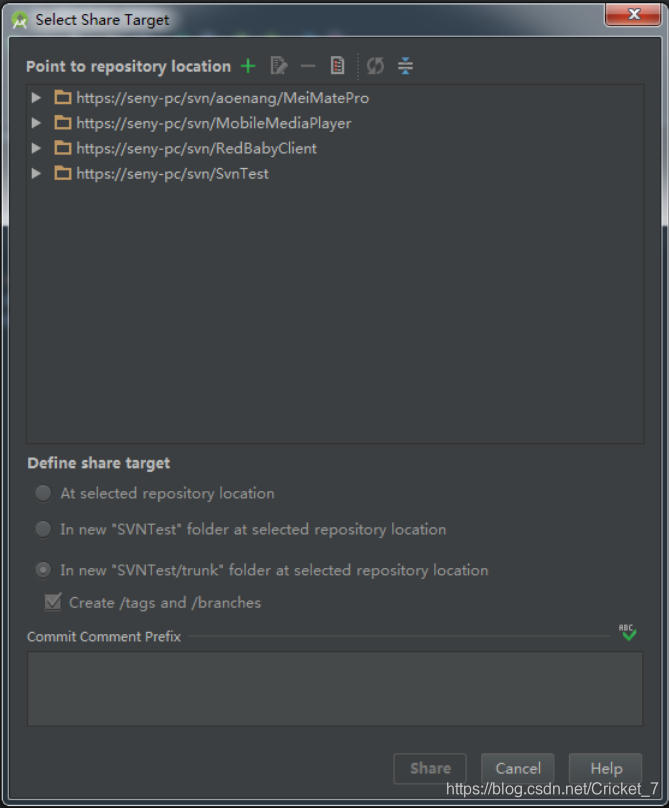669x808 pixels.
Task: Remove the selected repository location
Action: [x=307, y=66]
